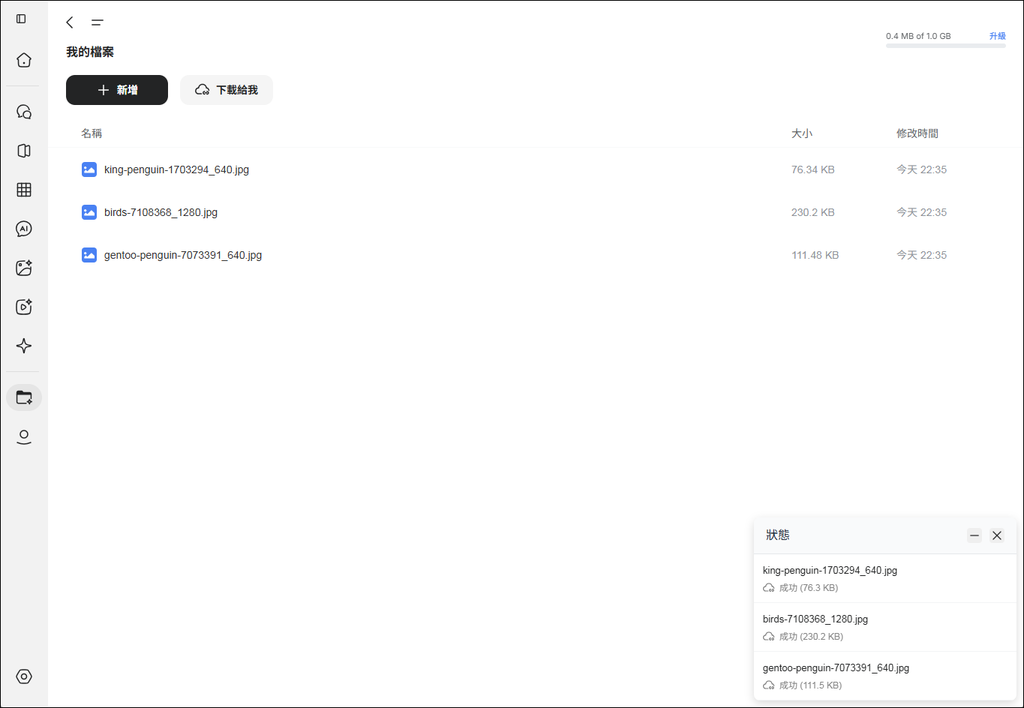This screenshot has height=708, width=1024.
Task: Click 成功 (230.2 KB) status text
Action: click(811, 637)
